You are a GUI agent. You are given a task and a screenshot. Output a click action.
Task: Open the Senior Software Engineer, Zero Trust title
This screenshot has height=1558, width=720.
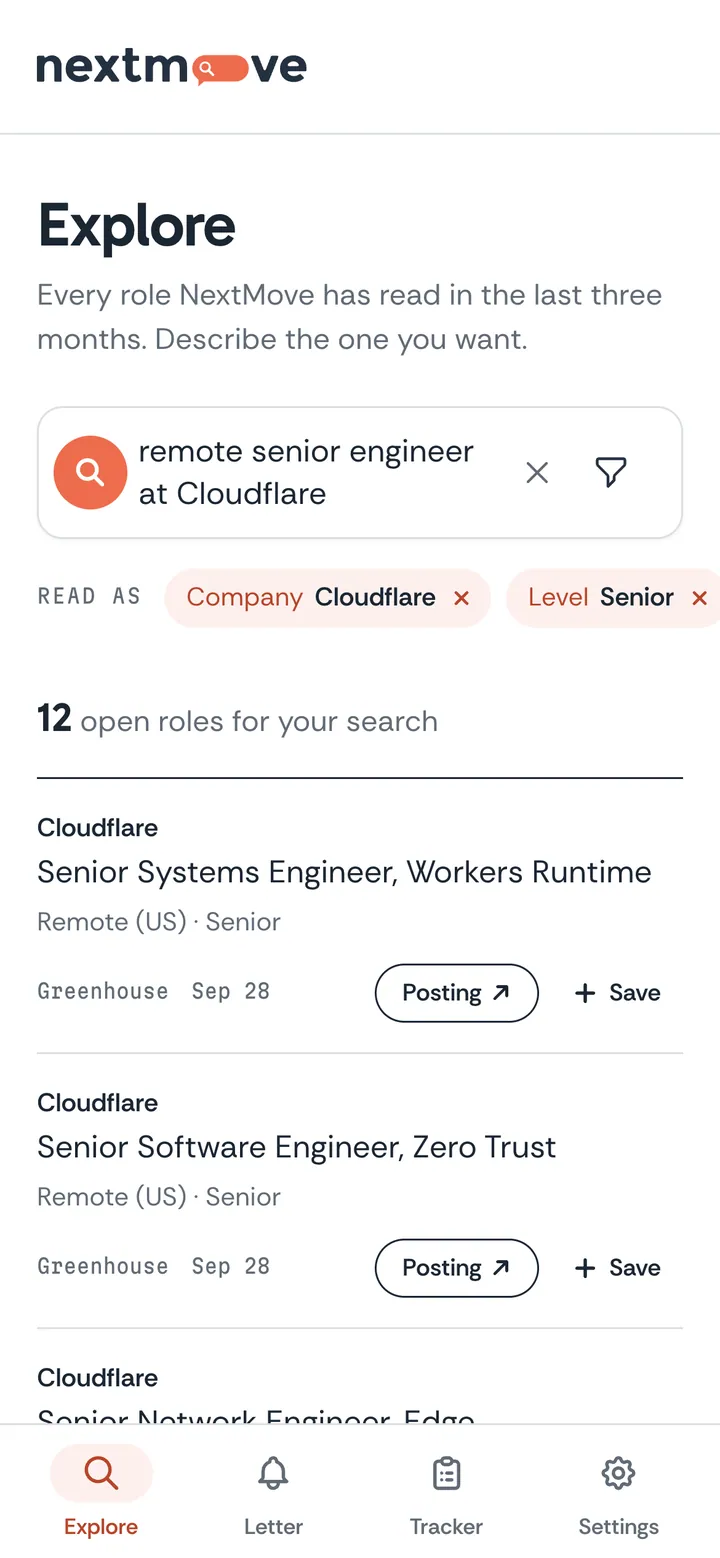click(x=296, y=1147)
